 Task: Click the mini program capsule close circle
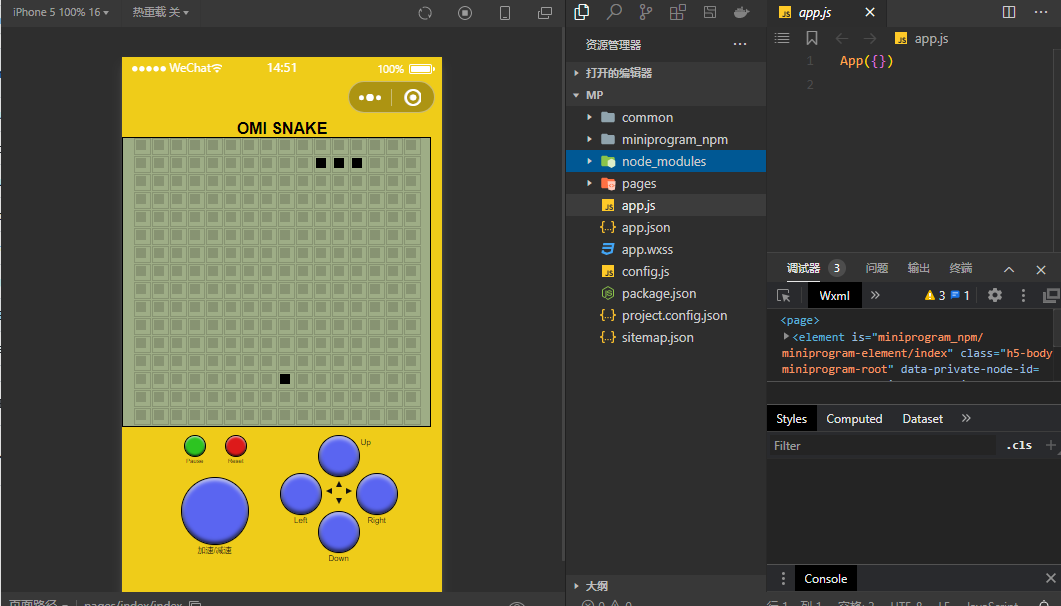[413, 97]
